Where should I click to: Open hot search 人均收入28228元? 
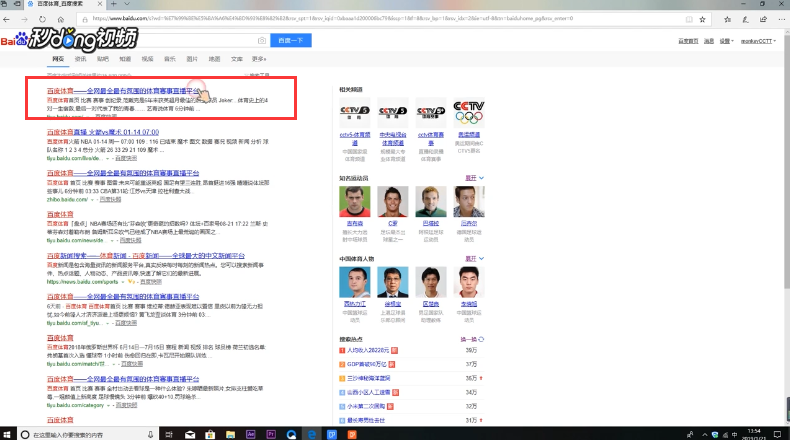tap(368, 350)
